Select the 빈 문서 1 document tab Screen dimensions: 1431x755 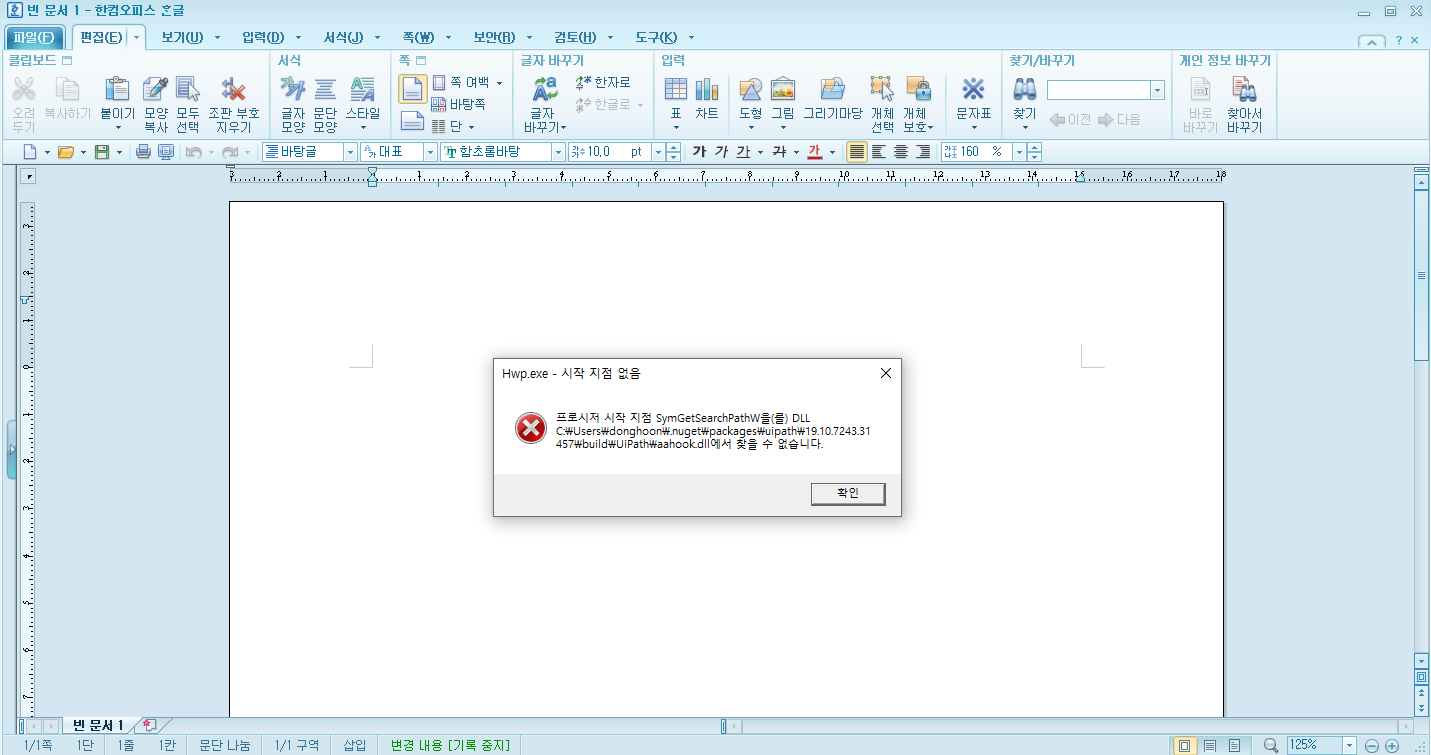click(x=98, y=725)
